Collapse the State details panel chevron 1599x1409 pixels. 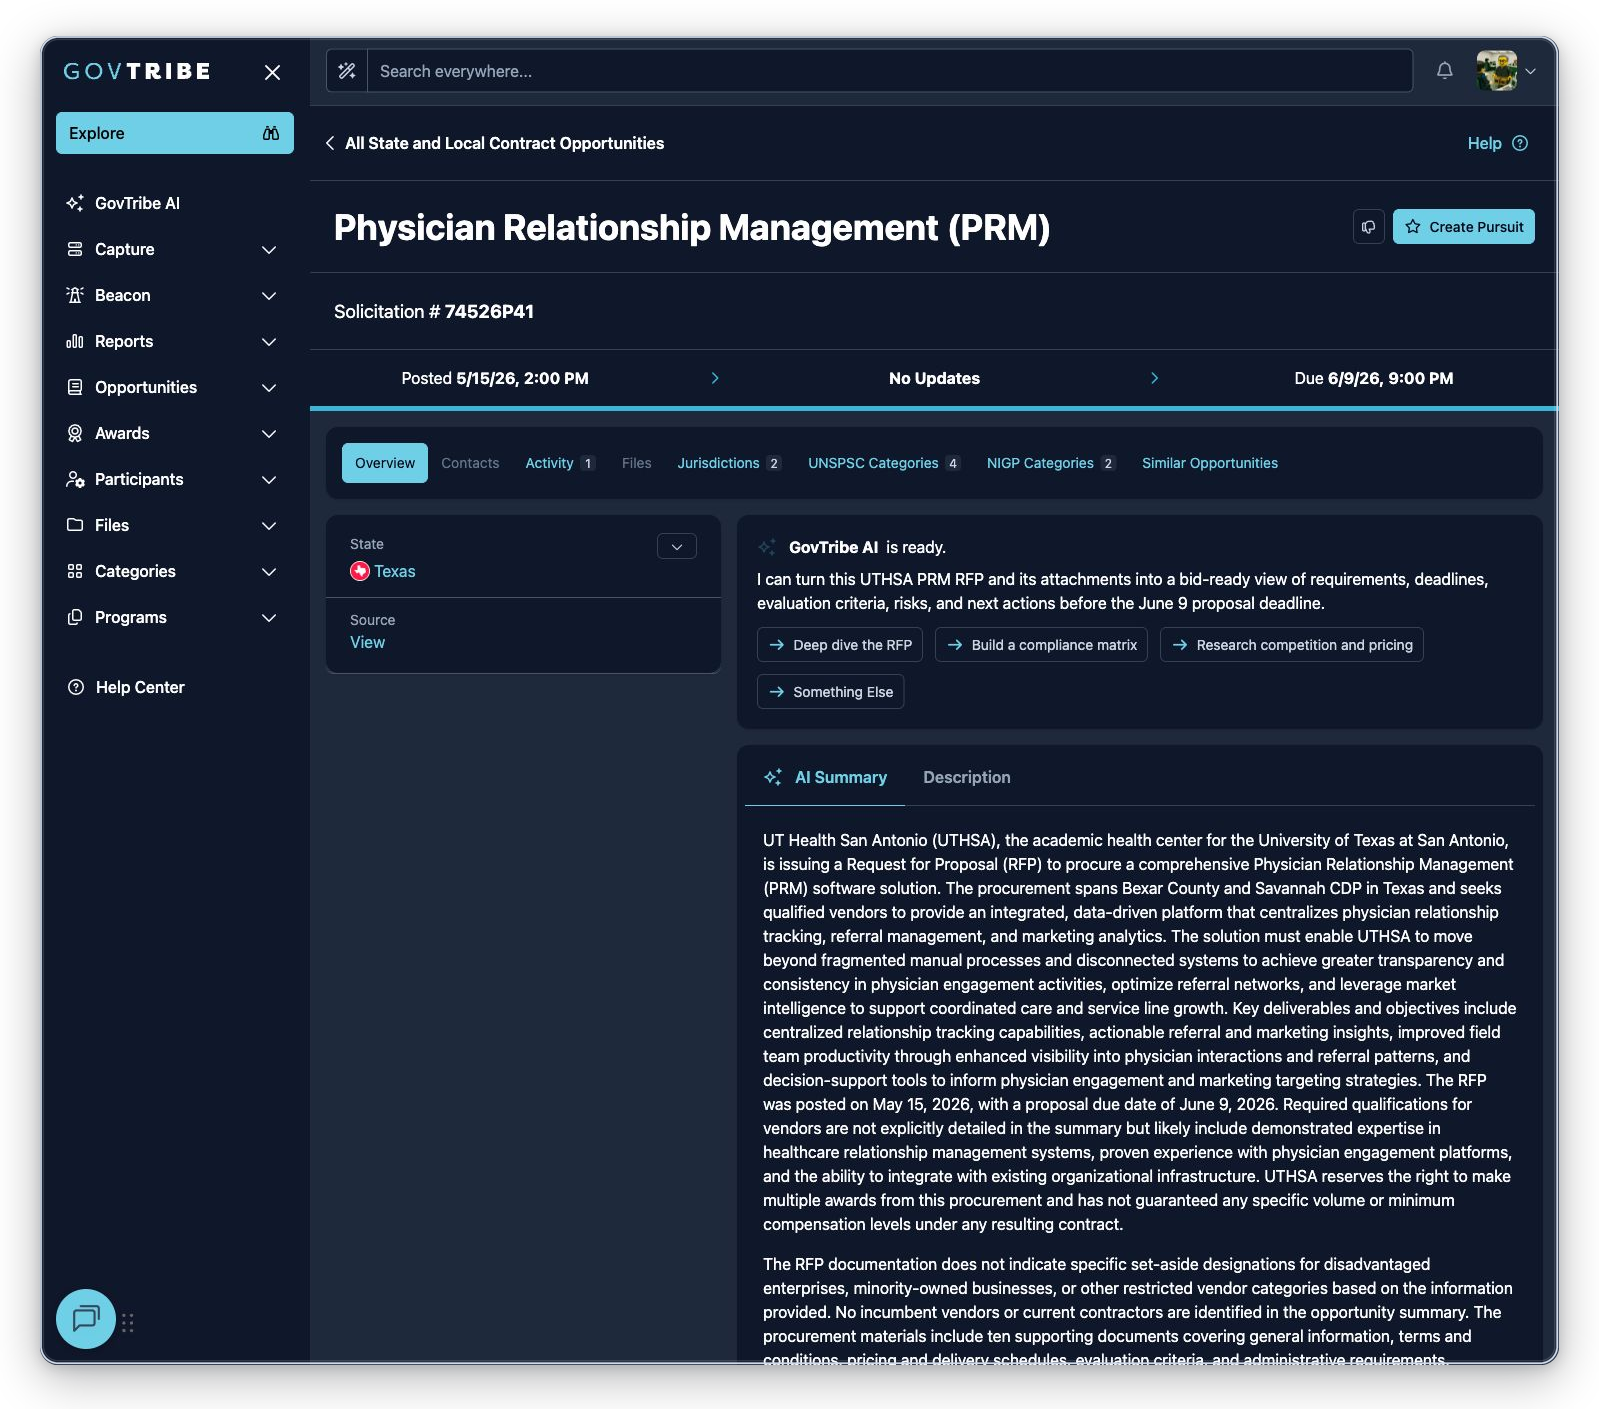(x=677, y=546)
